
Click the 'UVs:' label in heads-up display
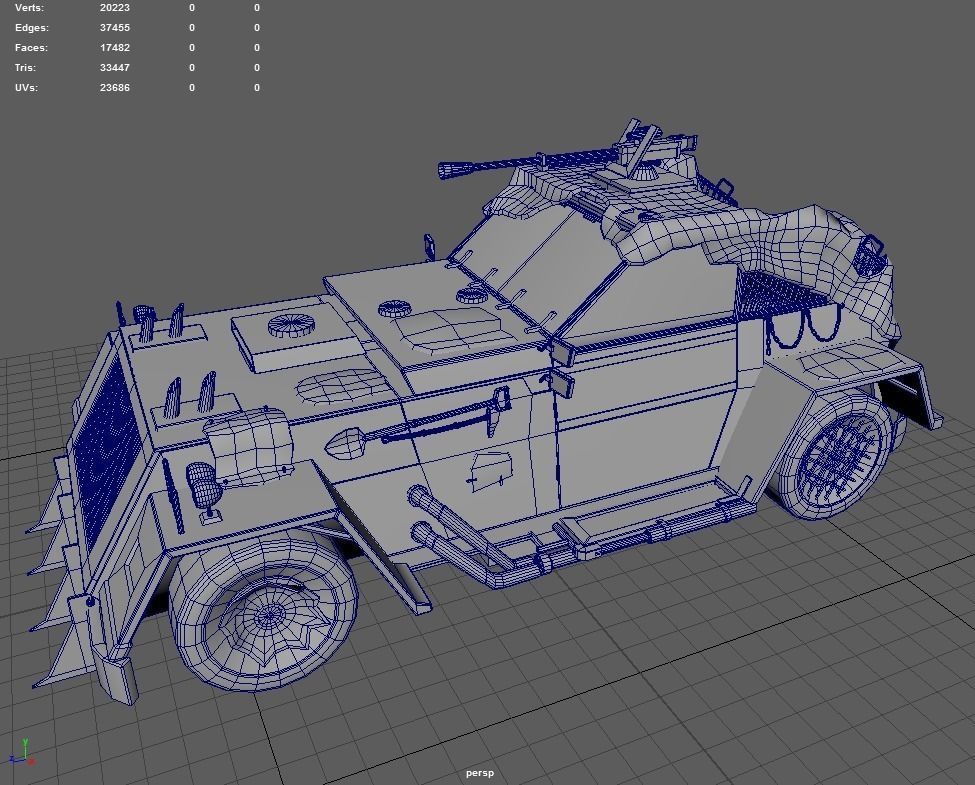pos(26,88)
